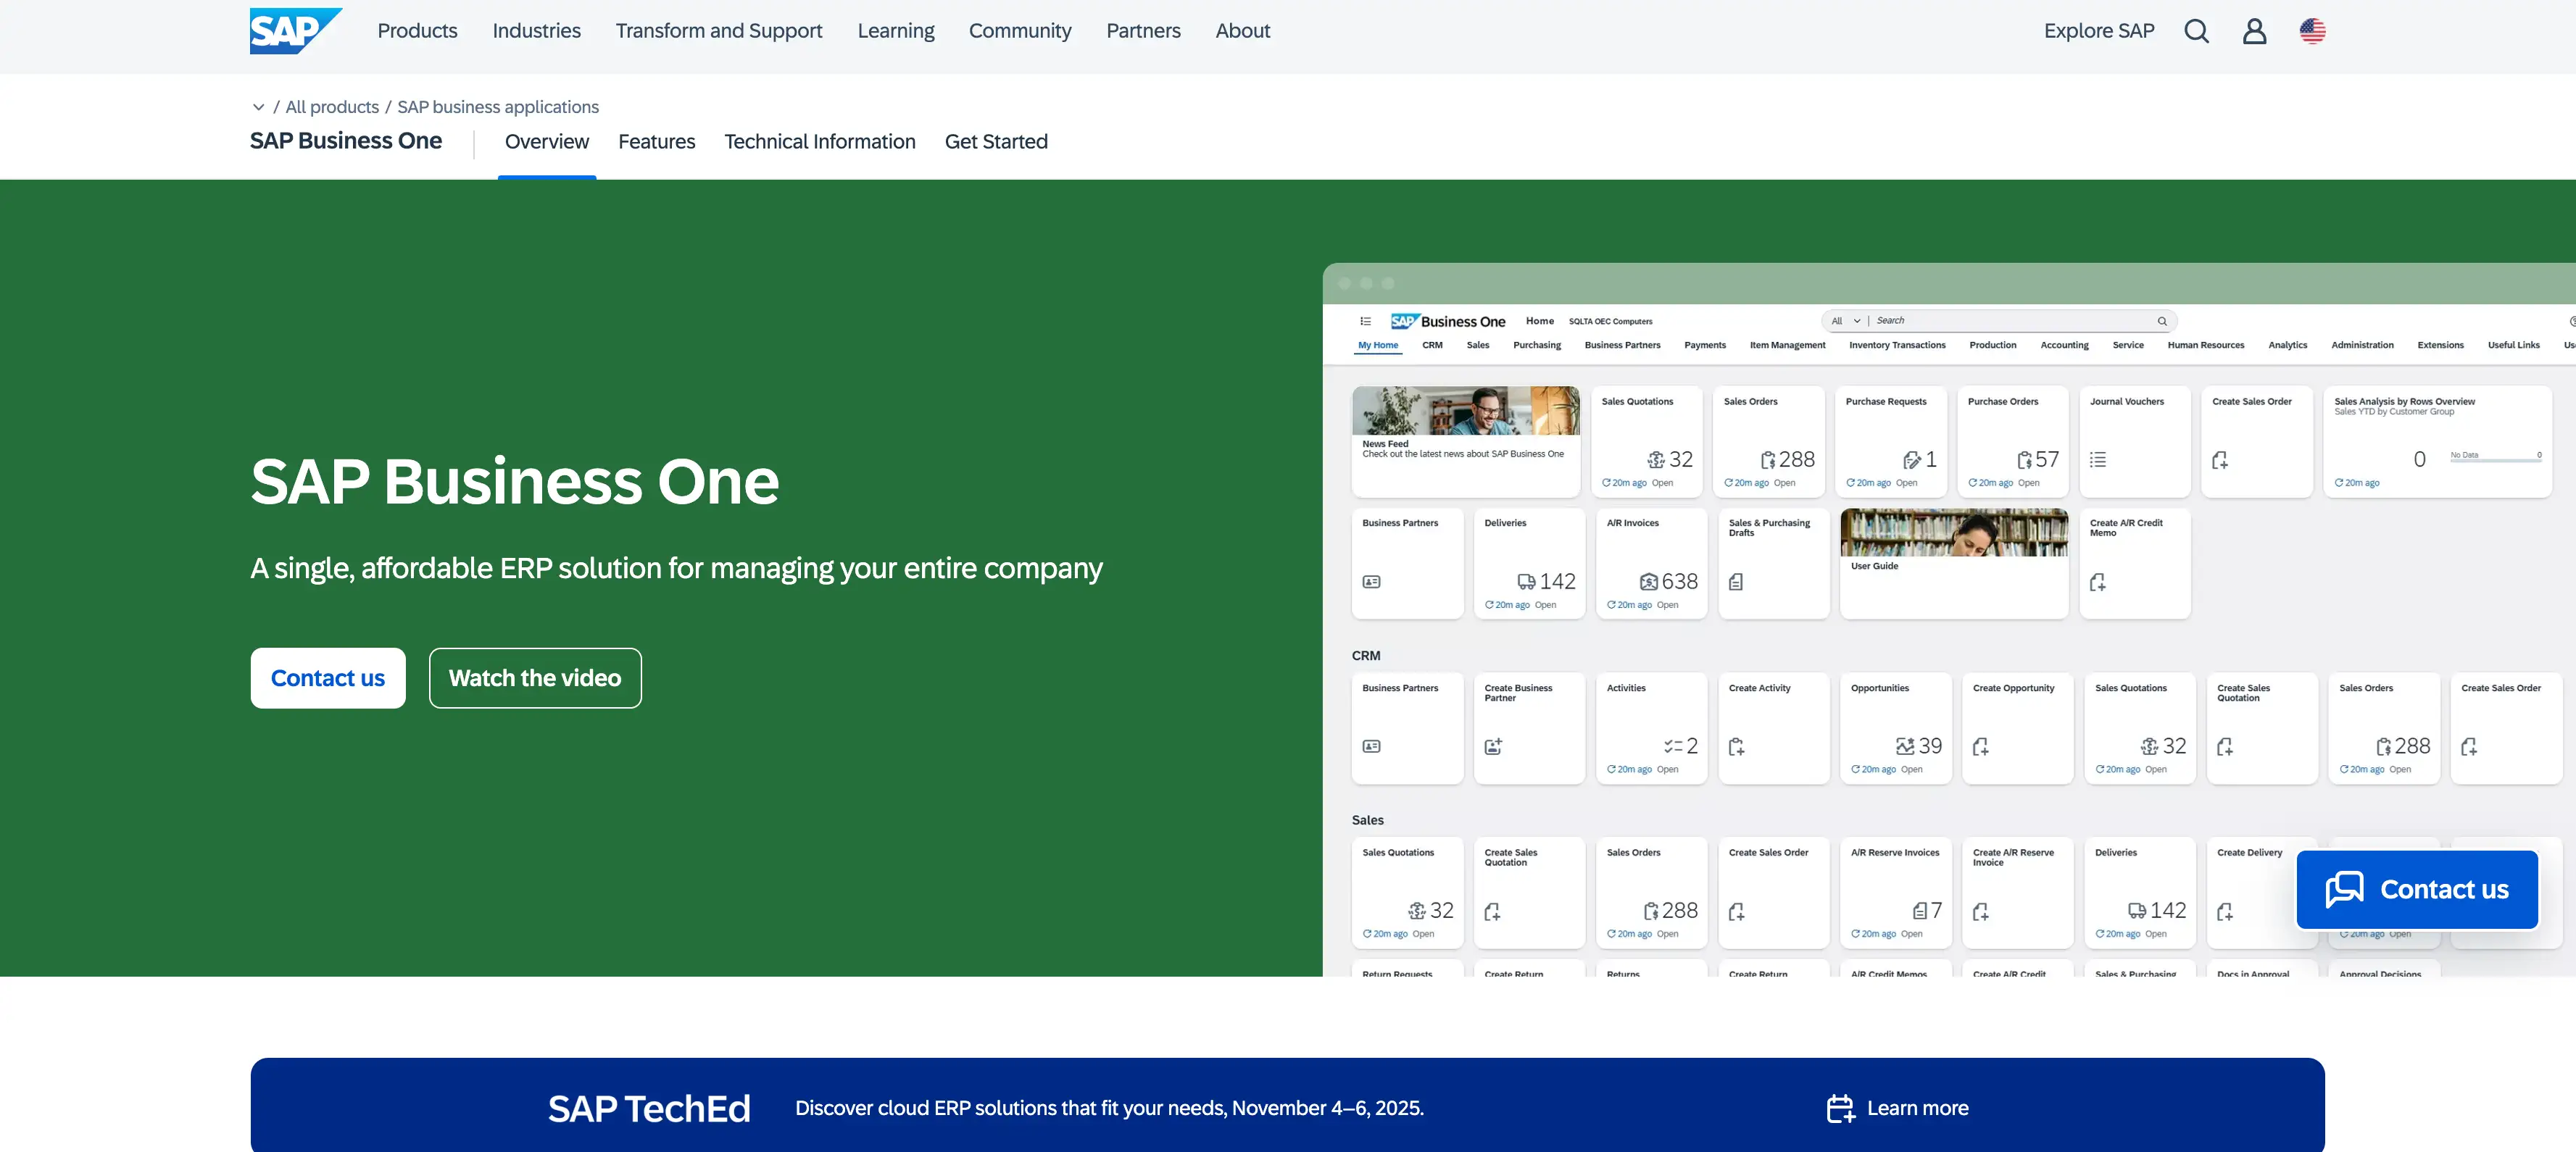Click the SAP logo
The image size is (2576, 1152).
pyautogui.click(x=295, y=31)
